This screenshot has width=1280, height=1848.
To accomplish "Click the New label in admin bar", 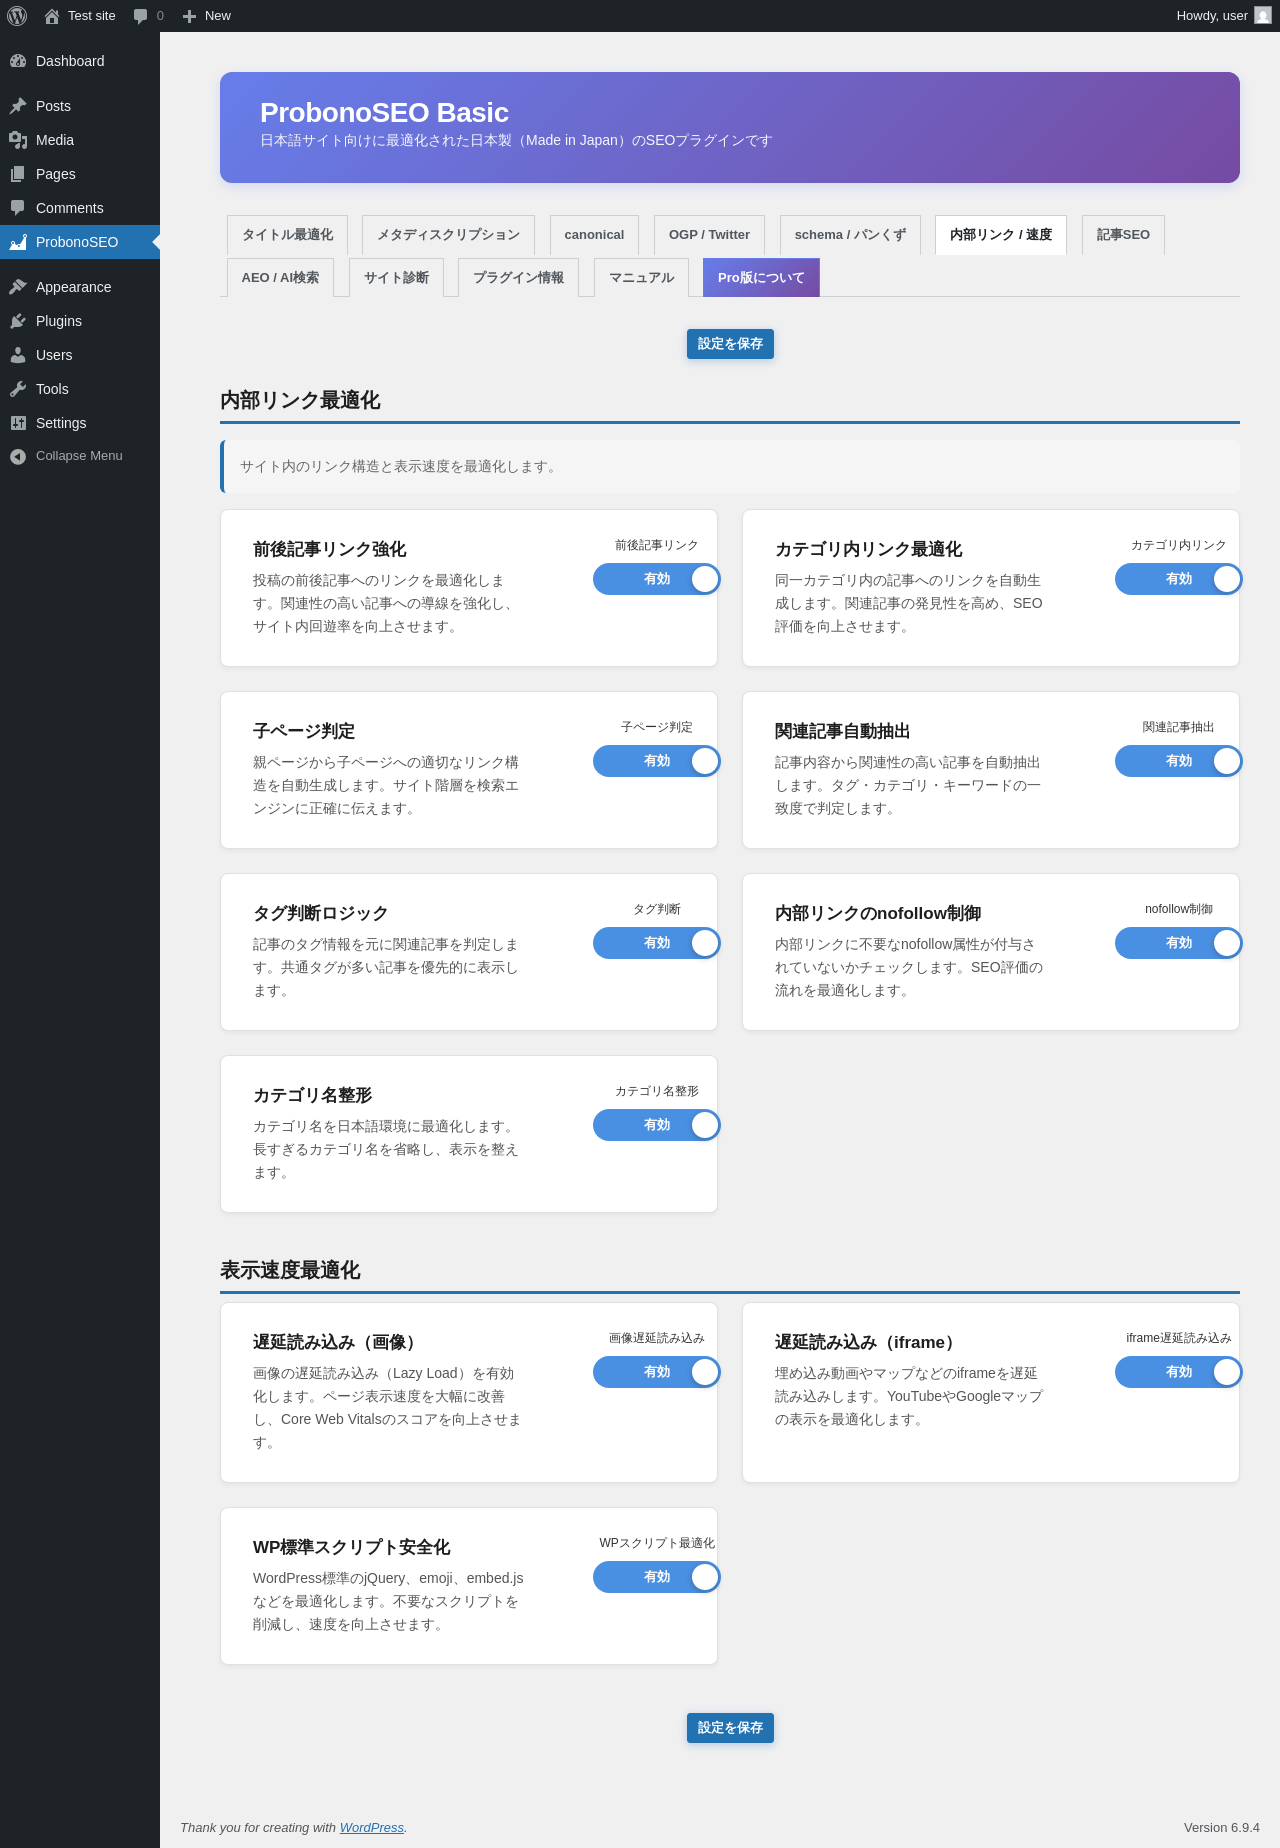I will [x=218, y=16].
